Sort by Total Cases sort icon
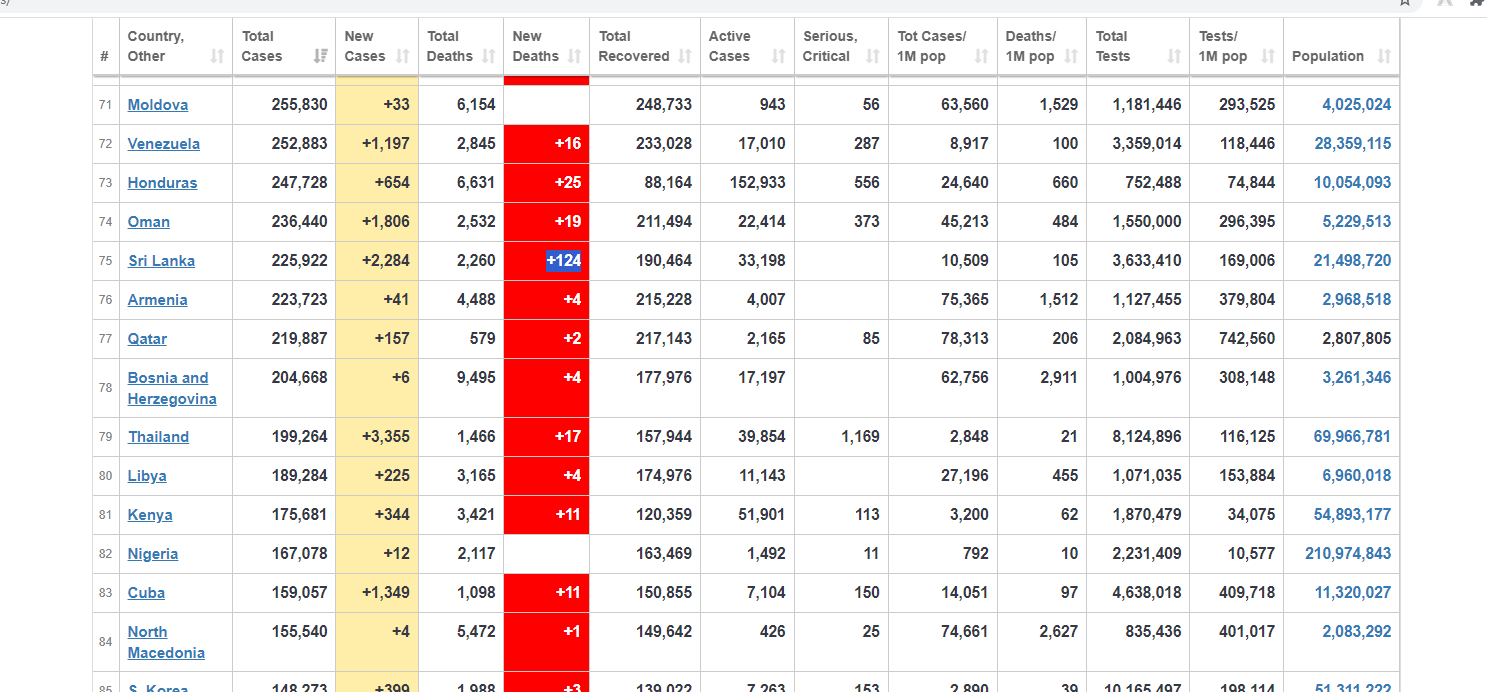This screenshot has width=1487, height=692. 321,56
